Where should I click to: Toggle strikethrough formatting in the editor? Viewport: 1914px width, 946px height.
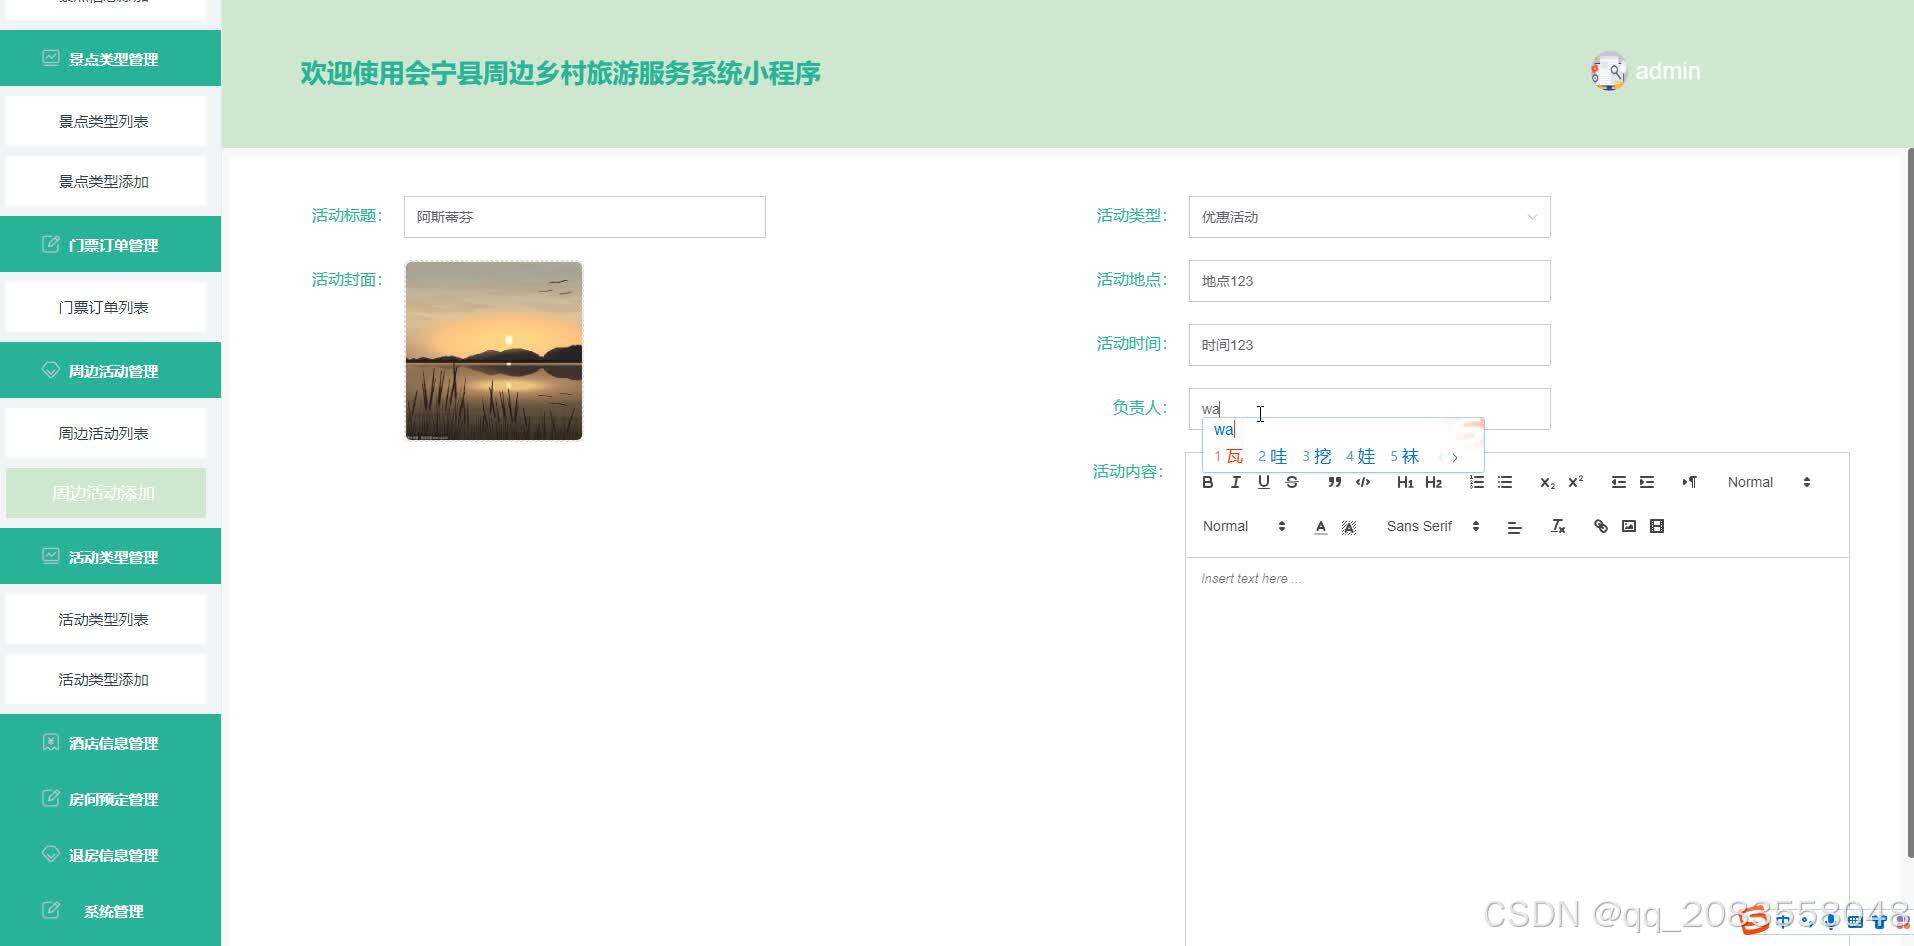1291,482
